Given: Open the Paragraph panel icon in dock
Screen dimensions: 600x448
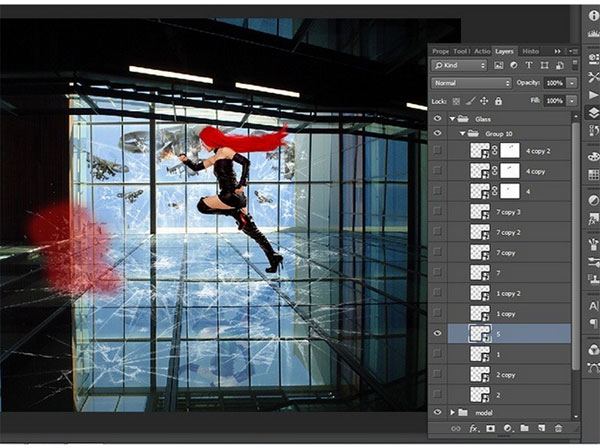Looking at the screenshot, I should point(593,324).
